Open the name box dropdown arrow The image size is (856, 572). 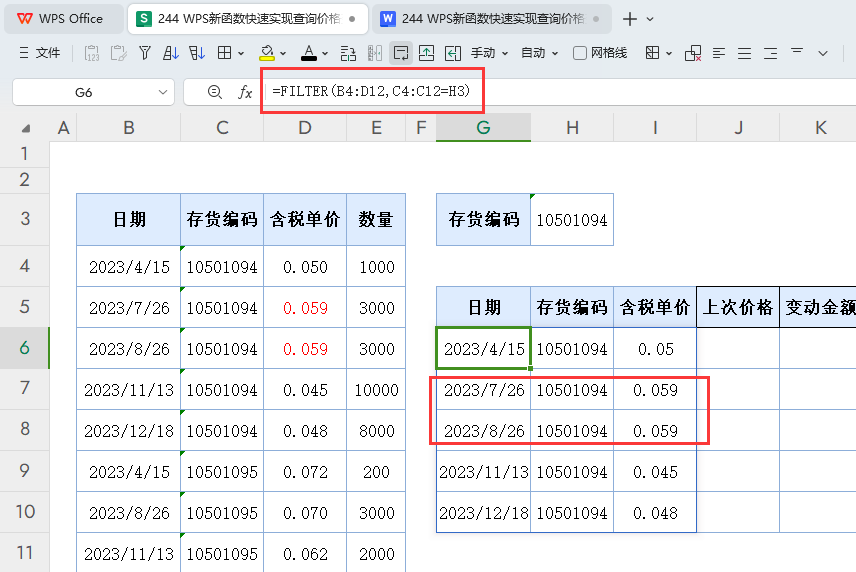163,92
